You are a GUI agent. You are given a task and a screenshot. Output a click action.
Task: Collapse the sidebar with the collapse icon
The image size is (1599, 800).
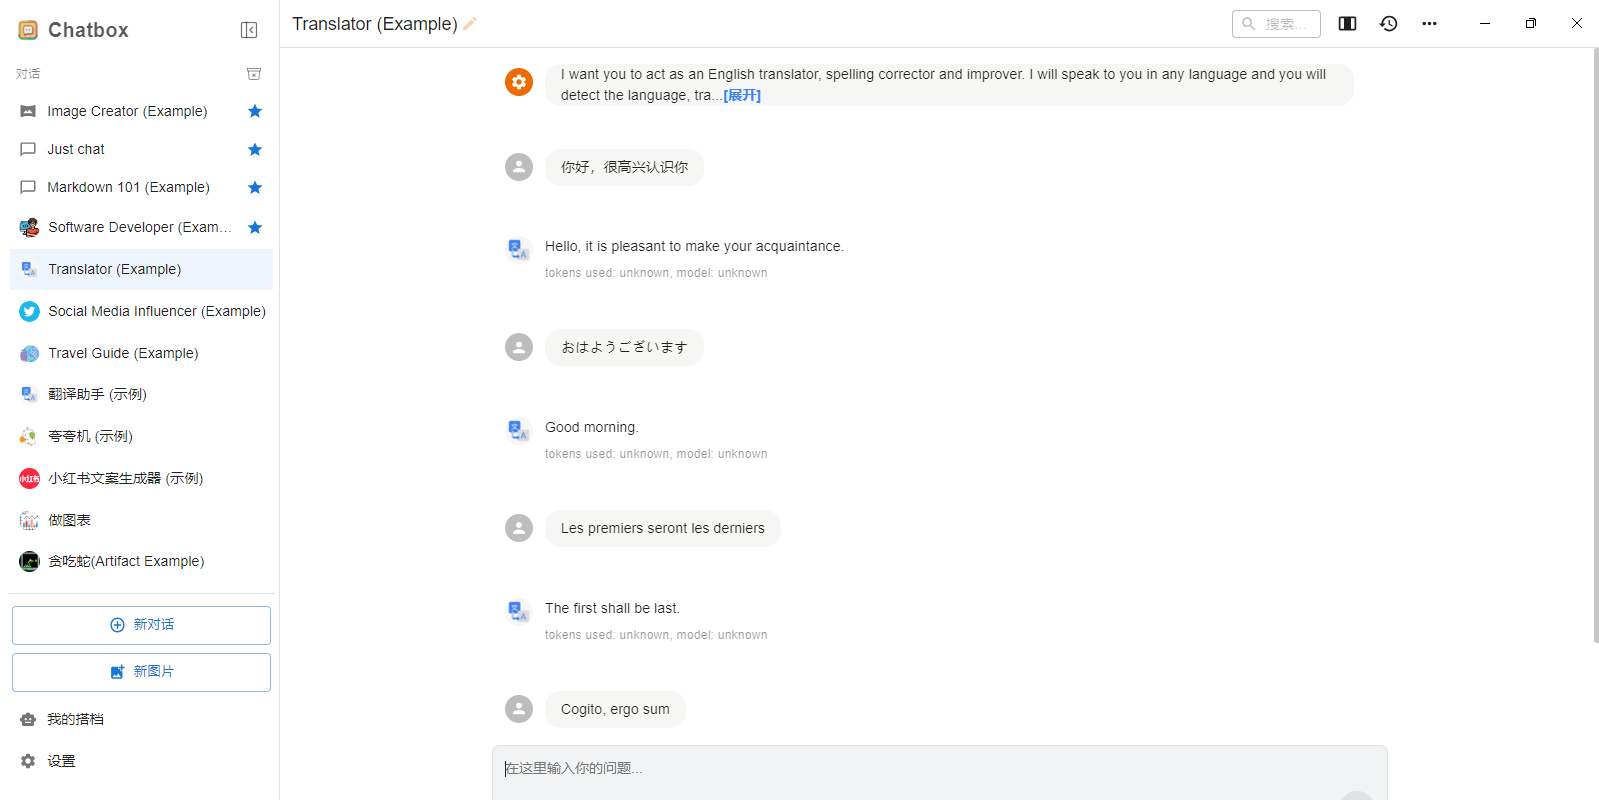(x=249, y=29)
